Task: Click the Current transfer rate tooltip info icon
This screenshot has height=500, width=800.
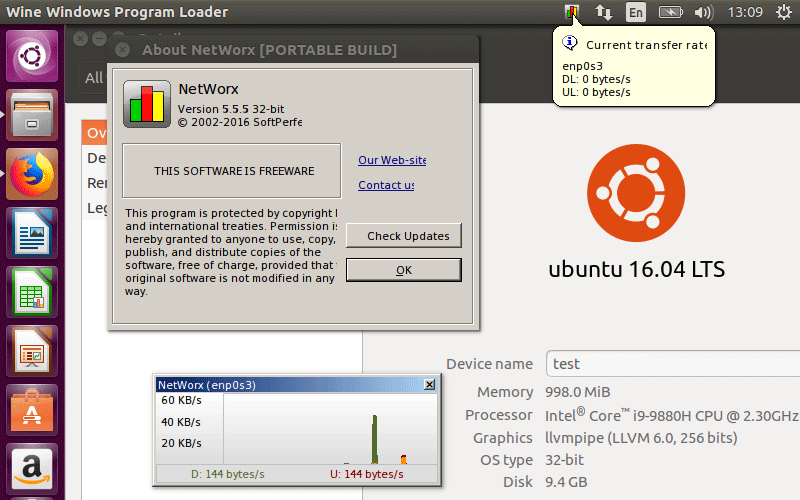Action: pos(569,43)
